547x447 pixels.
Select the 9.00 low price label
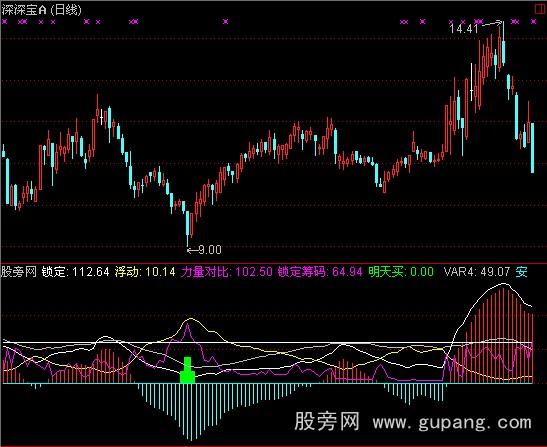click(x=210, y=250)
